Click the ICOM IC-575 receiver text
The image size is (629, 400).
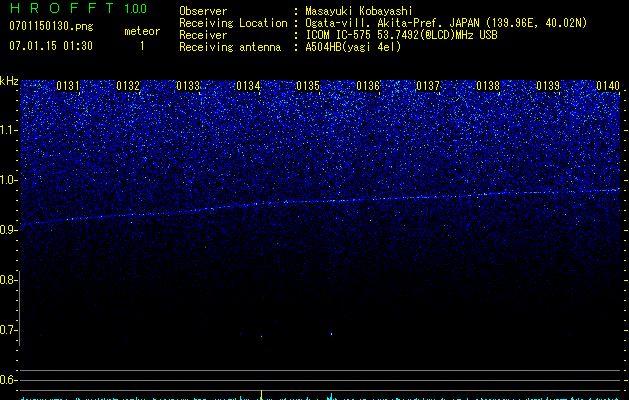401,35
